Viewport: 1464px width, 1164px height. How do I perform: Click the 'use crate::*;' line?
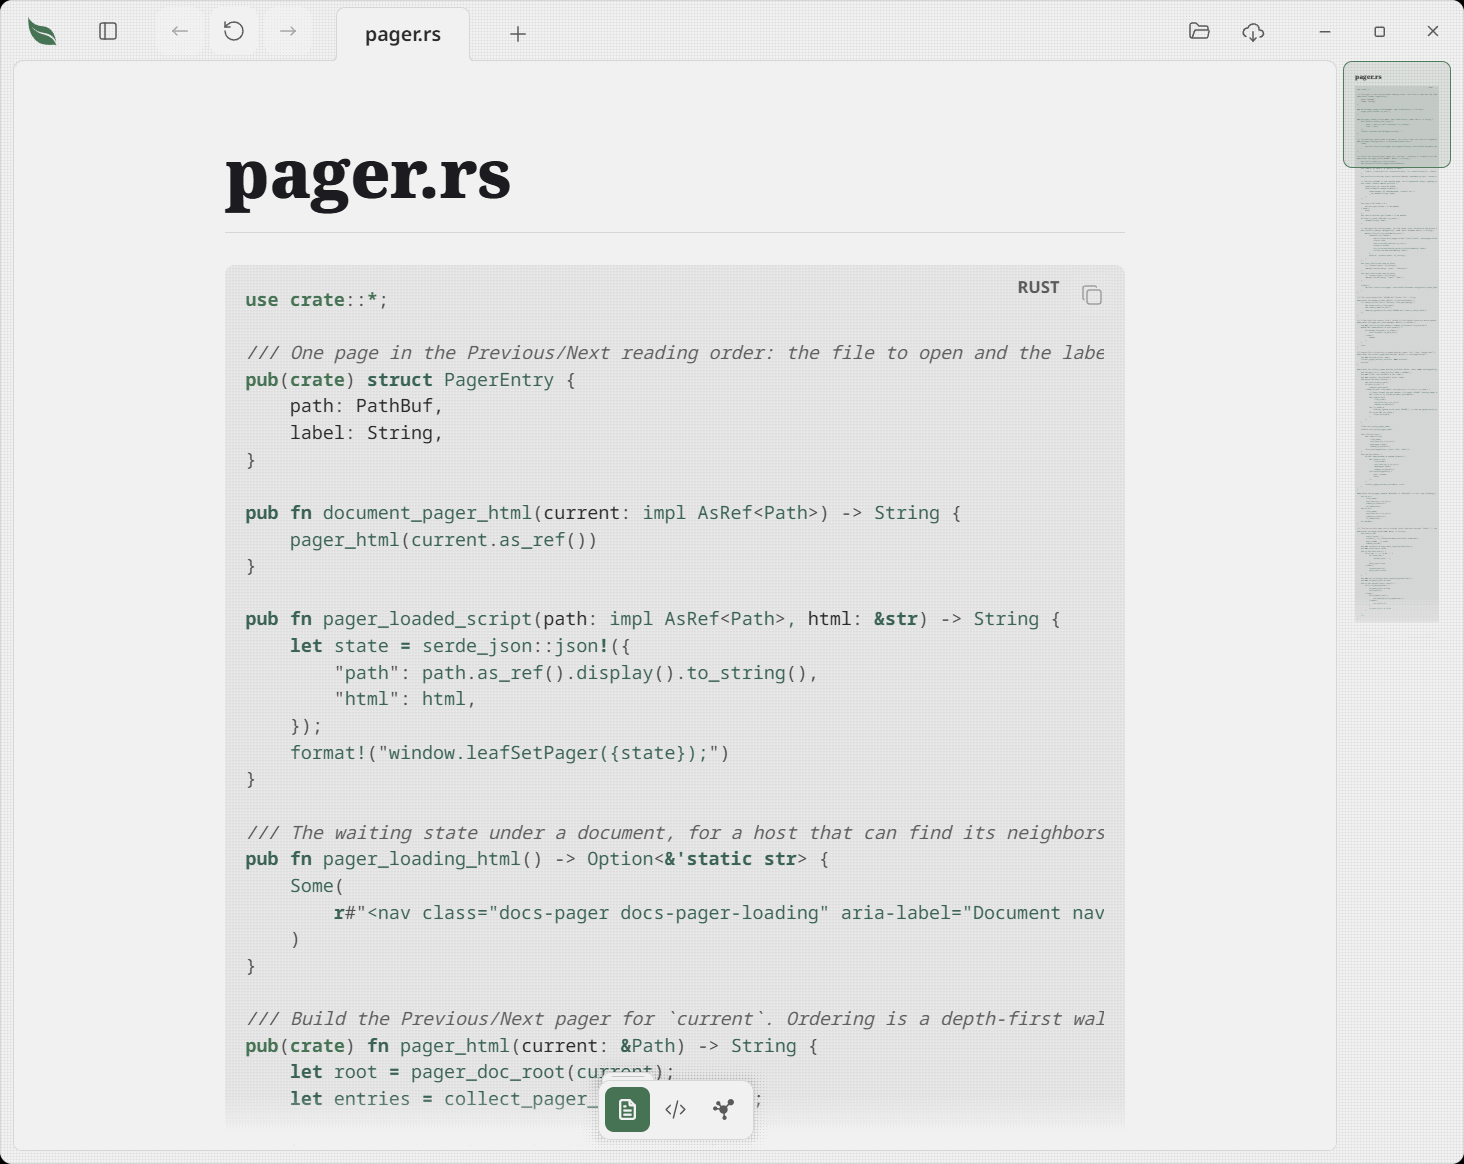(x=317, y=300)
